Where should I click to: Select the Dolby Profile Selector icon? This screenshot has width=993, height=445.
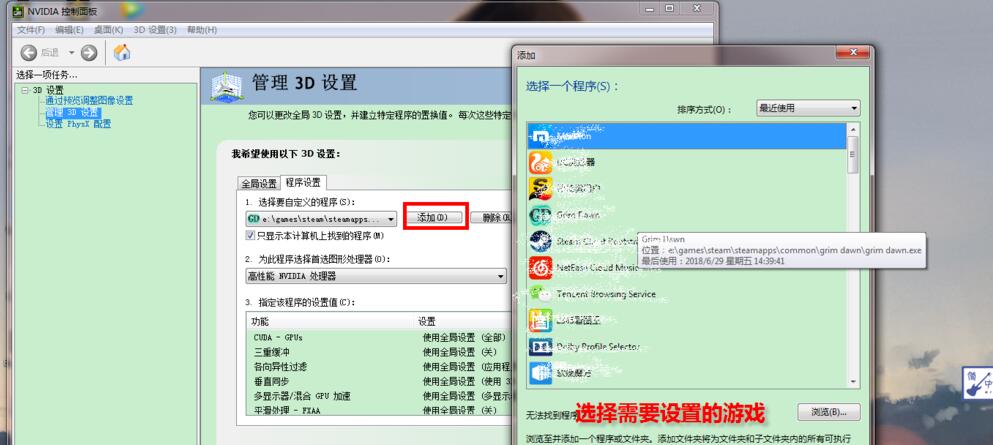(540, 346)
